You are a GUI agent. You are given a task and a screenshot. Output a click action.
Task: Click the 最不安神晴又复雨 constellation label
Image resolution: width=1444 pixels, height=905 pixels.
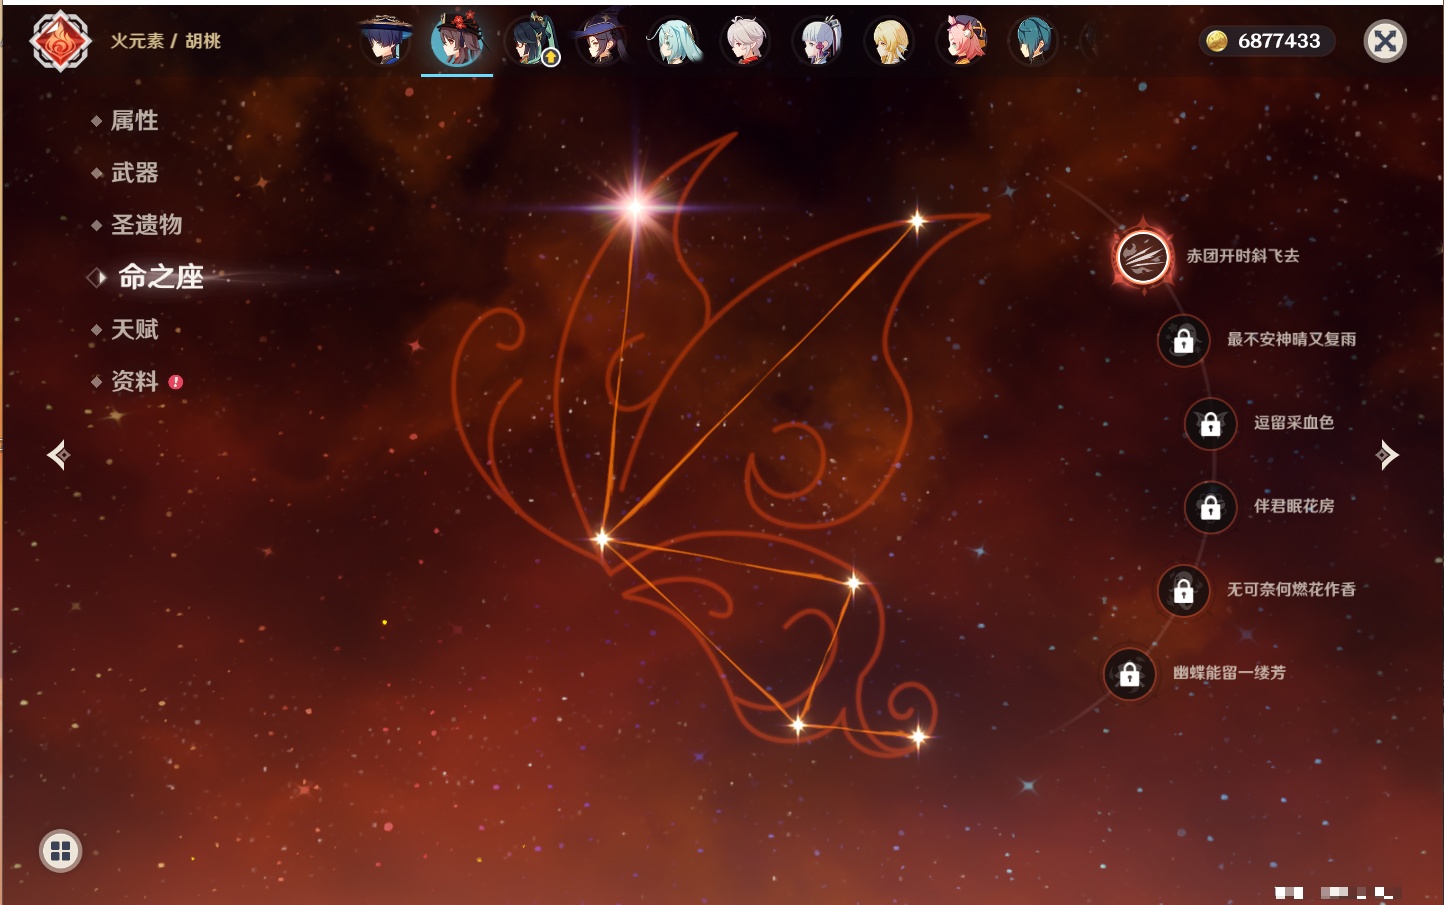pos(1291,339)
